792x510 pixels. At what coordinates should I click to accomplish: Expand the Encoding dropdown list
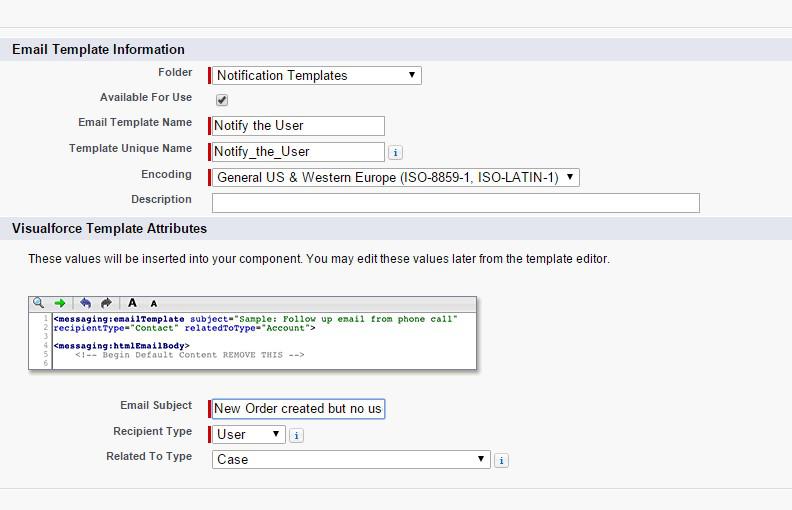click(x=395, y=178)
